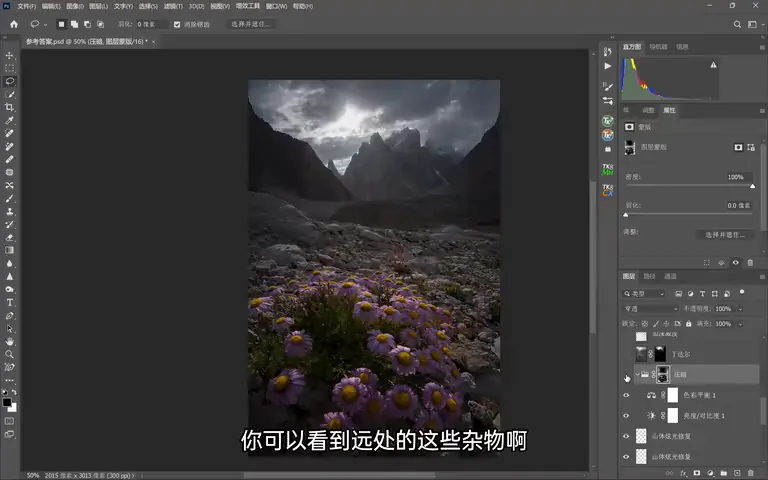768x480 pixels.
Task: Open the Actions panel play icon
Action: 608,66
